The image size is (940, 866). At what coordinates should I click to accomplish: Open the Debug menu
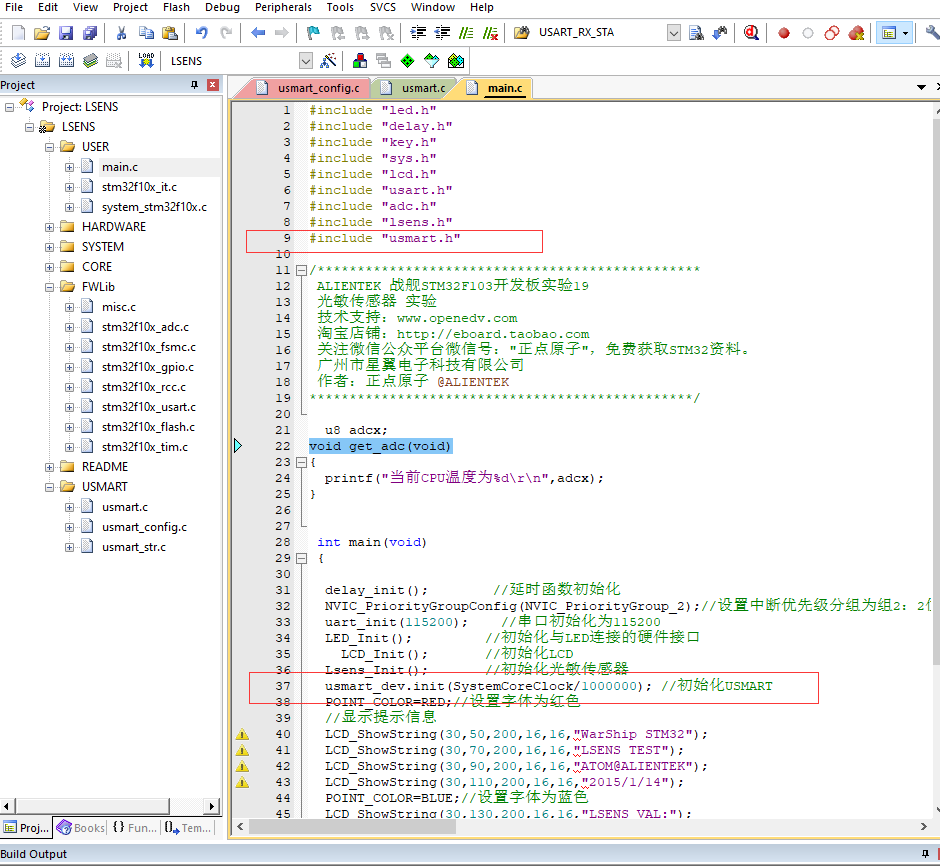click(x=222, y=7)
